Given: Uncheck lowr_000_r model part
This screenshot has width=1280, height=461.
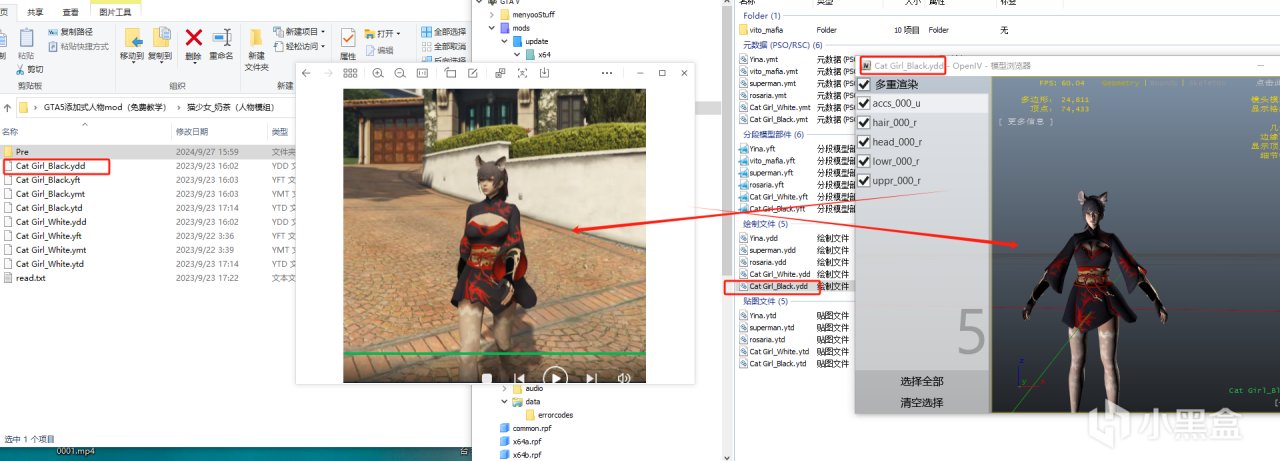Looking at the screenshot, I should tap(864, 161).
